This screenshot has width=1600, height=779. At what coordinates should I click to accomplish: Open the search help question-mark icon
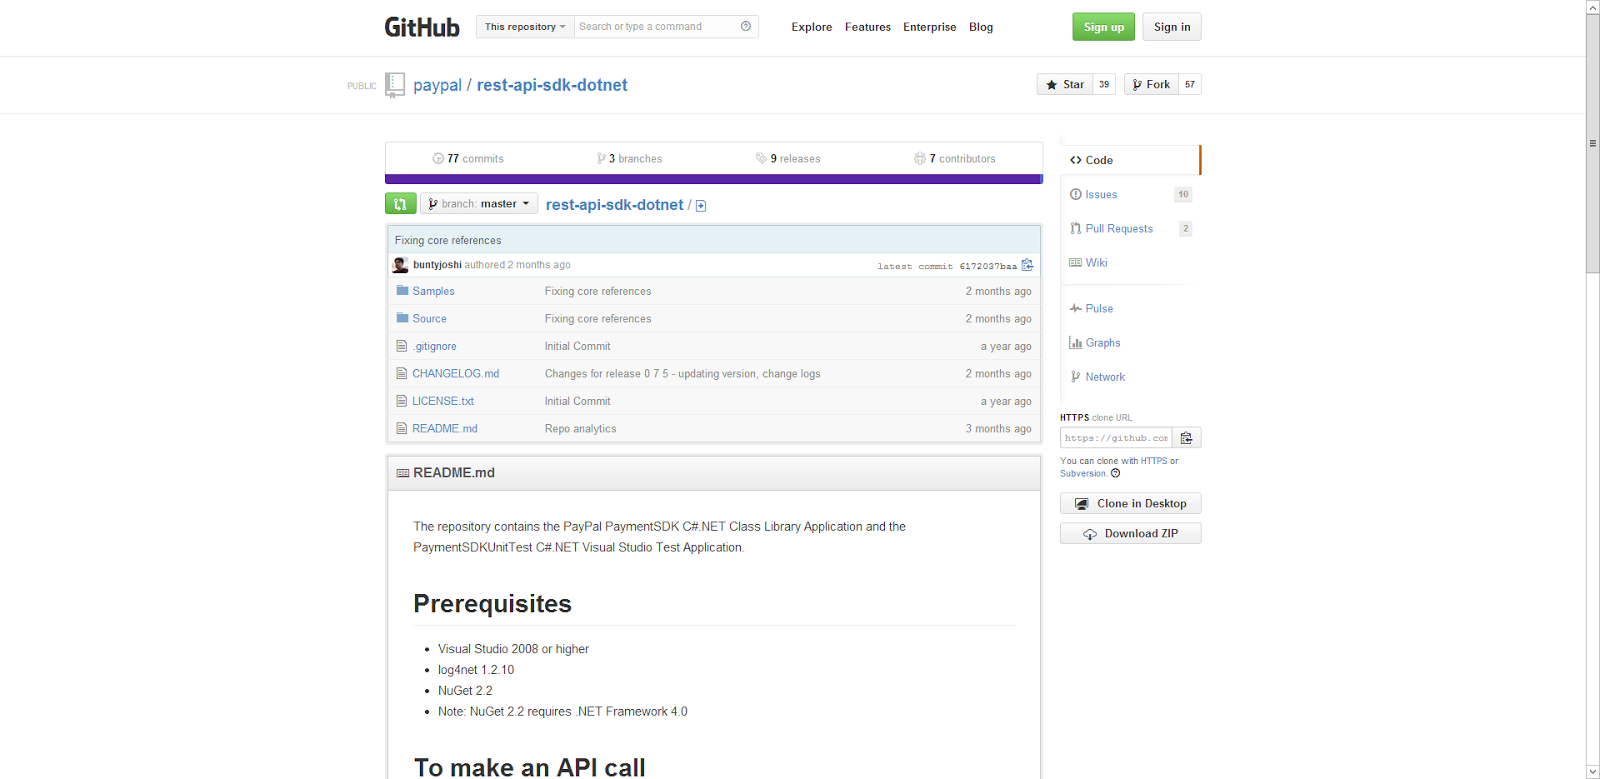coord(746,26)
